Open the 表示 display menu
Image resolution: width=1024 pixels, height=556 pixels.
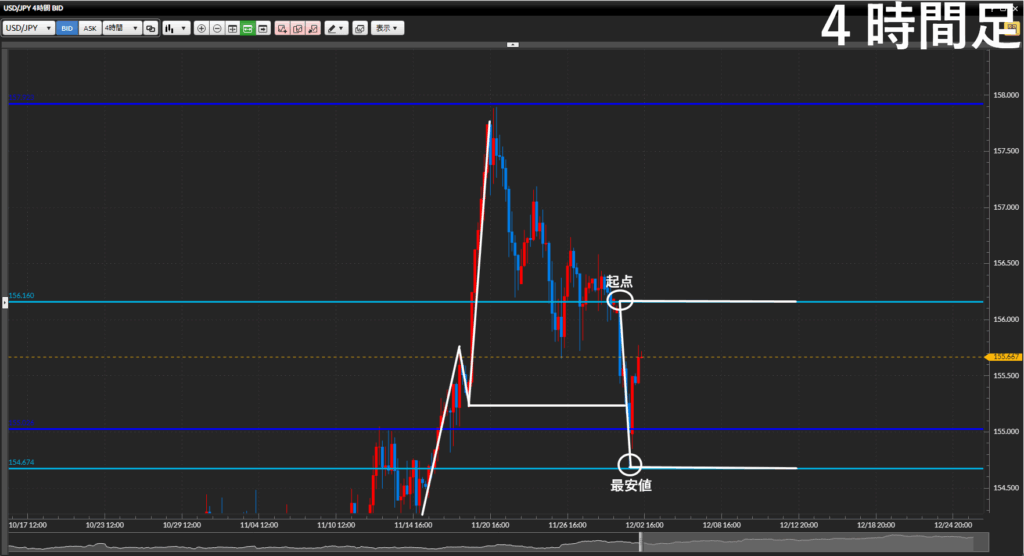[x=386, y=28]
